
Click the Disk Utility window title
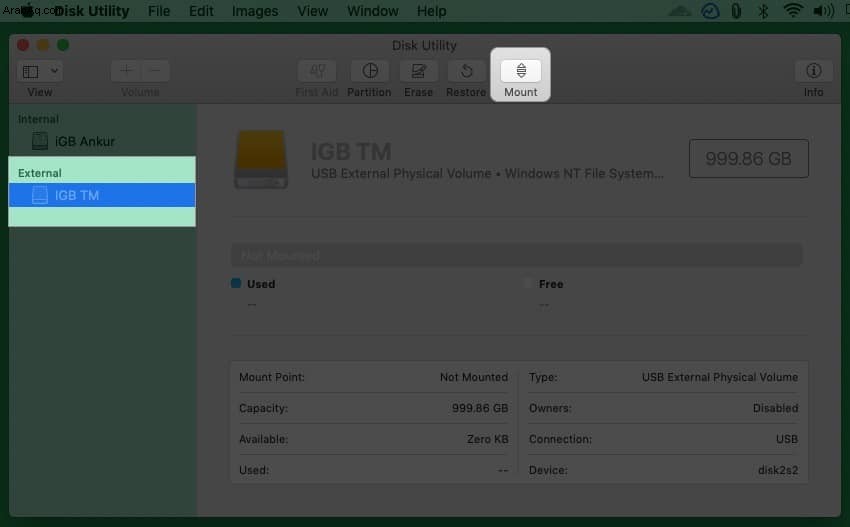point(424,45)
